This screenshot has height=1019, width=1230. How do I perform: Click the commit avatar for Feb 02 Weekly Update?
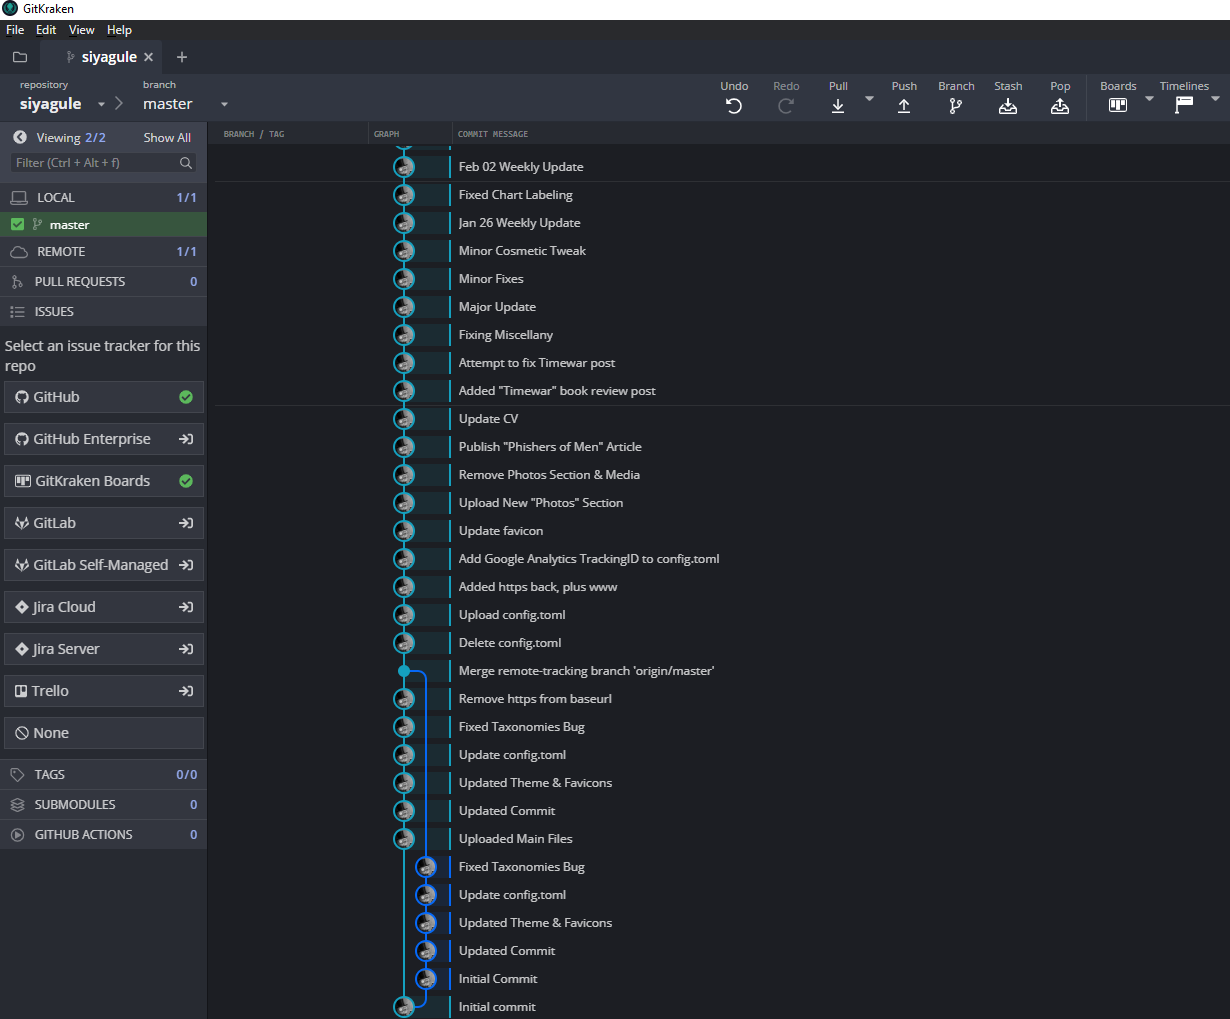[404, 167]
